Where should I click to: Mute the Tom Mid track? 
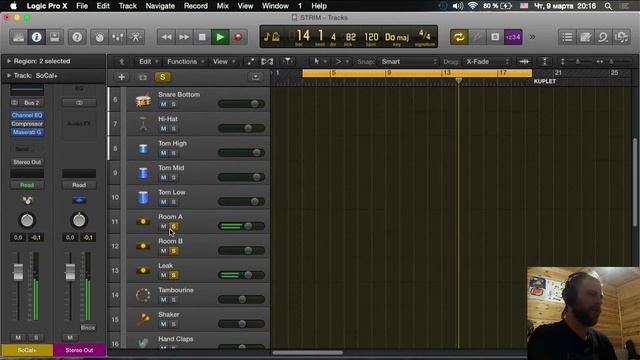[163, 178]
